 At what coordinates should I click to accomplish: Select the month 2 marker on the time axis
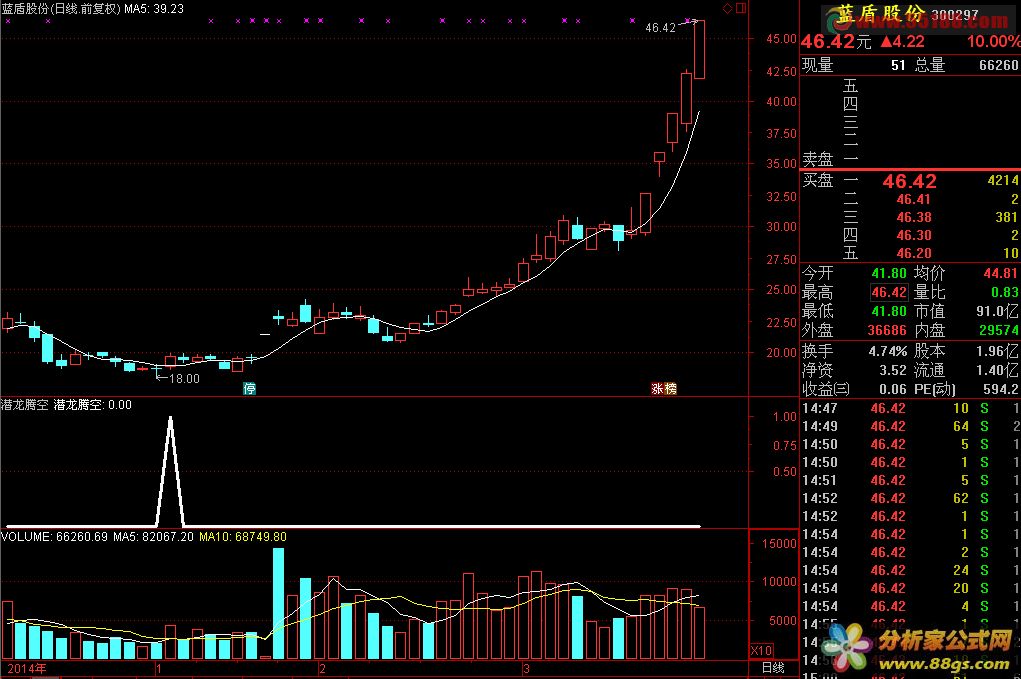[322, 668]
